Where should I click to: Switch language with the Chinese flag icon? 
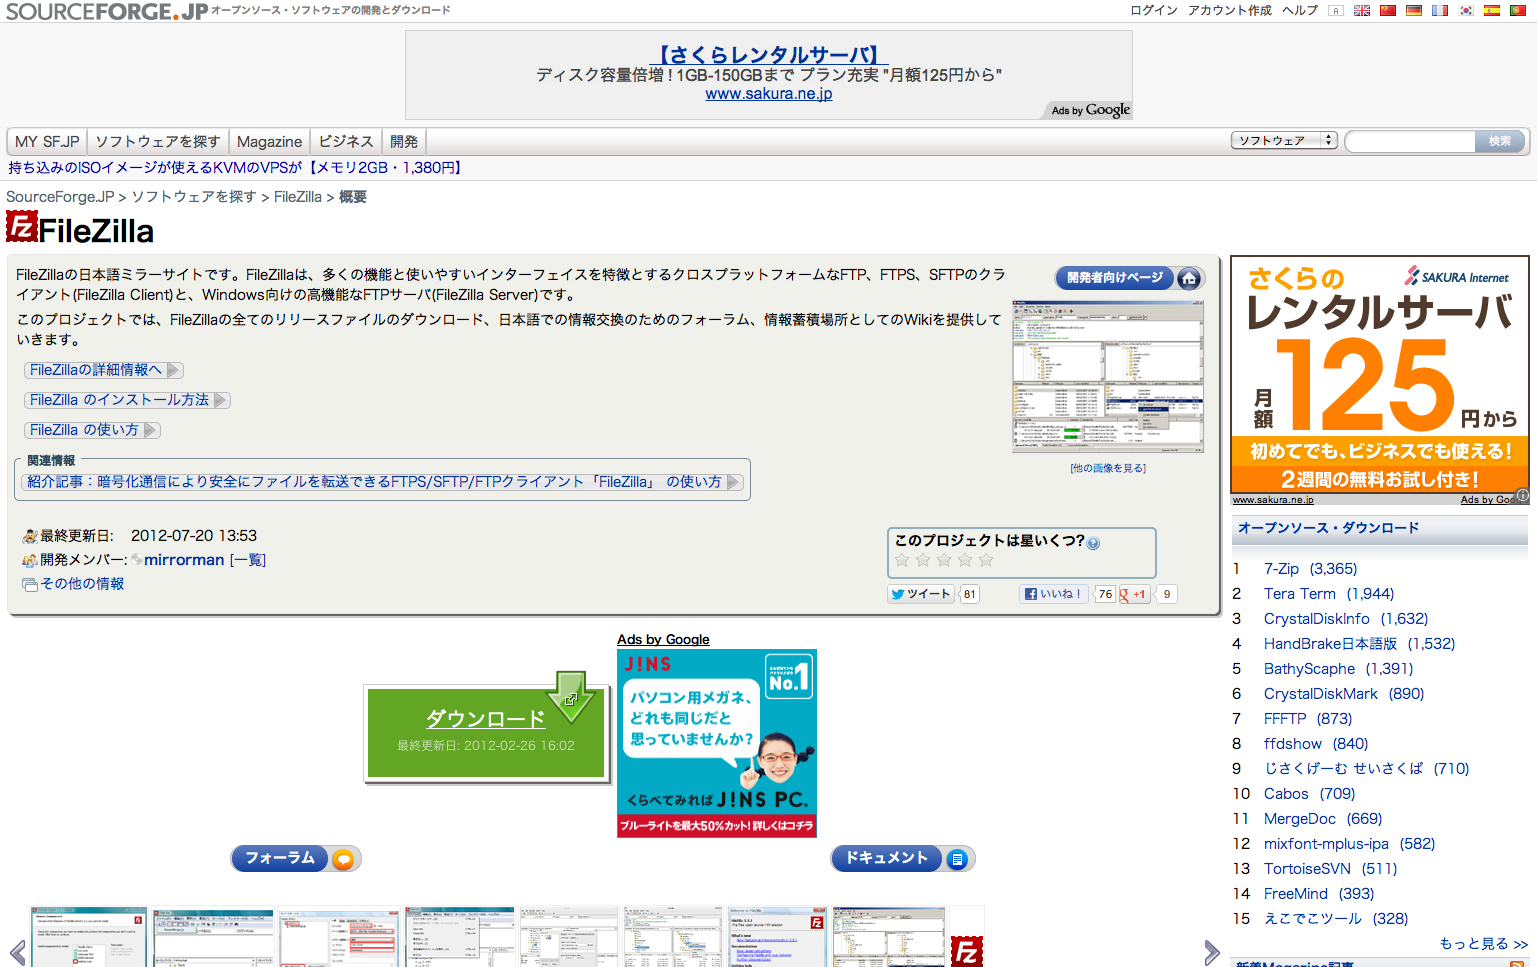pos(1388,11)
